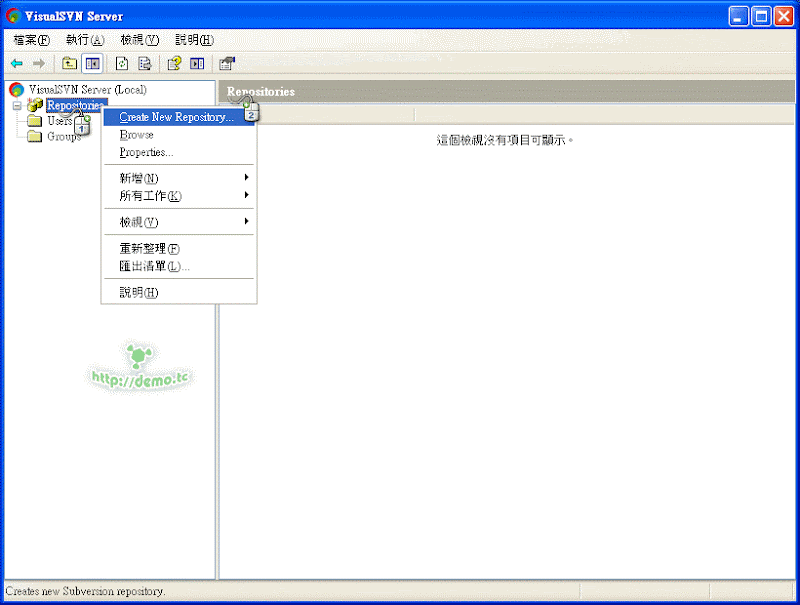Click the Refresh toolbar icon
The image size is (800, 605).
point(122,64)
